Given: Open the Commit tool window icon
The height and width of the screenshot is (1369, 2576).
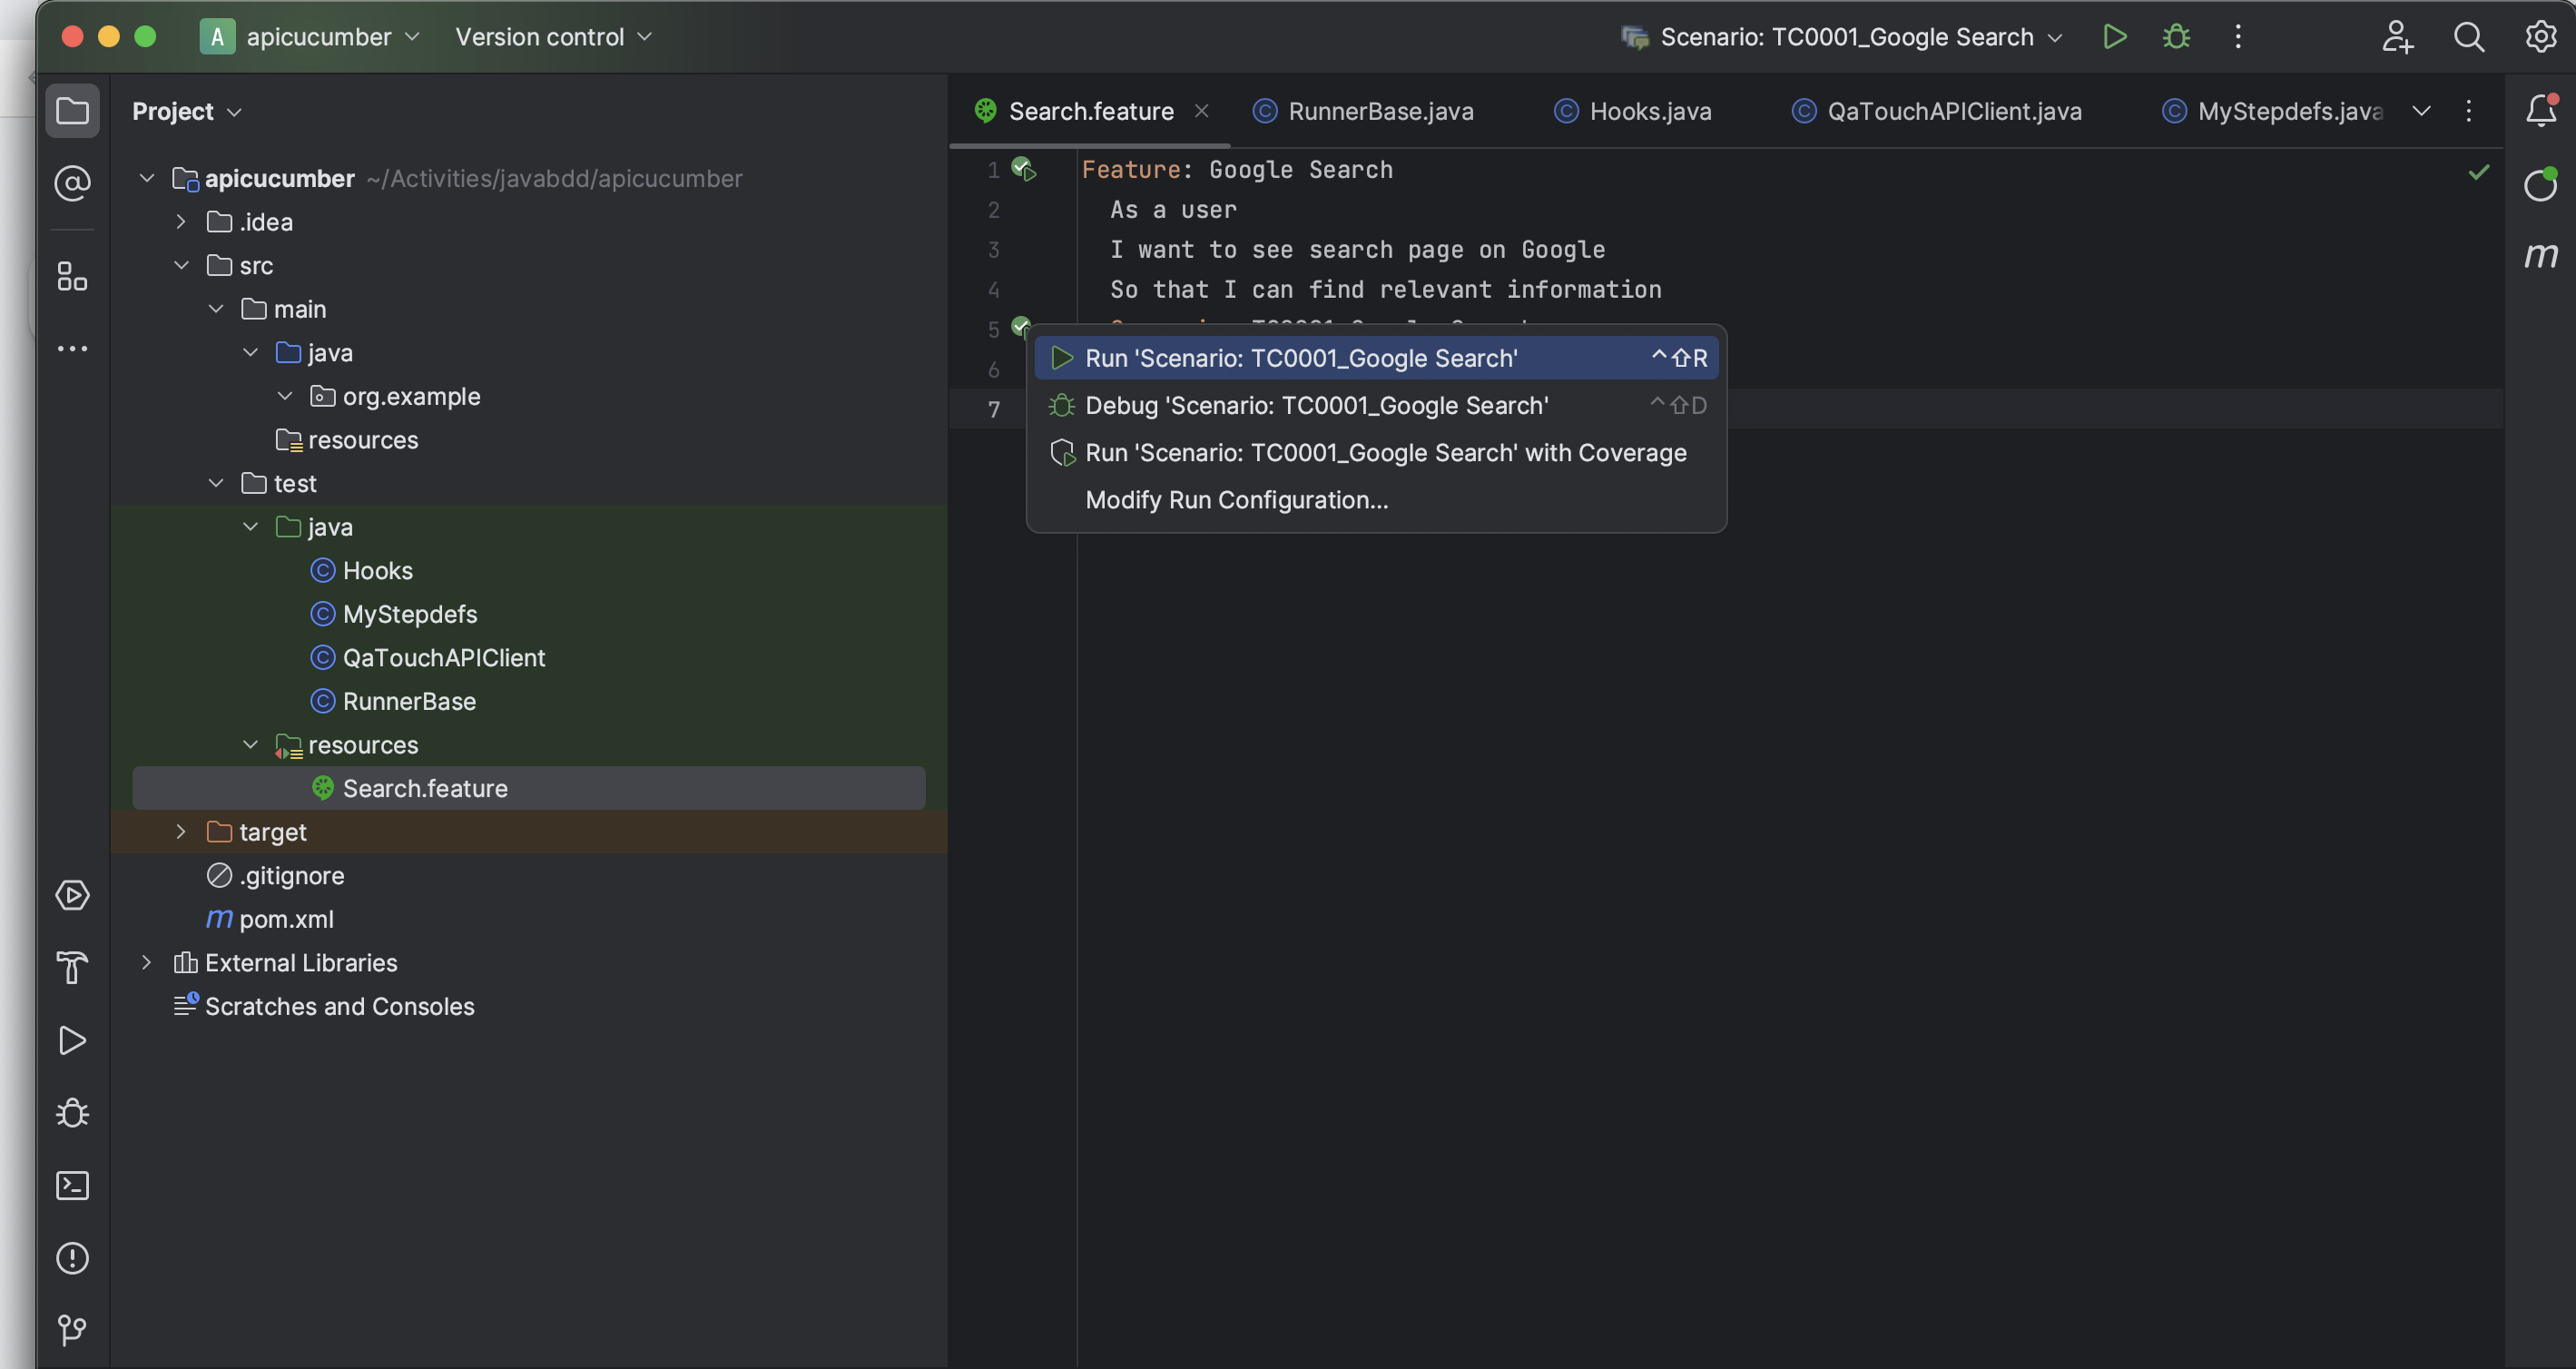Looking at the screenshot, I should point(72,183).
